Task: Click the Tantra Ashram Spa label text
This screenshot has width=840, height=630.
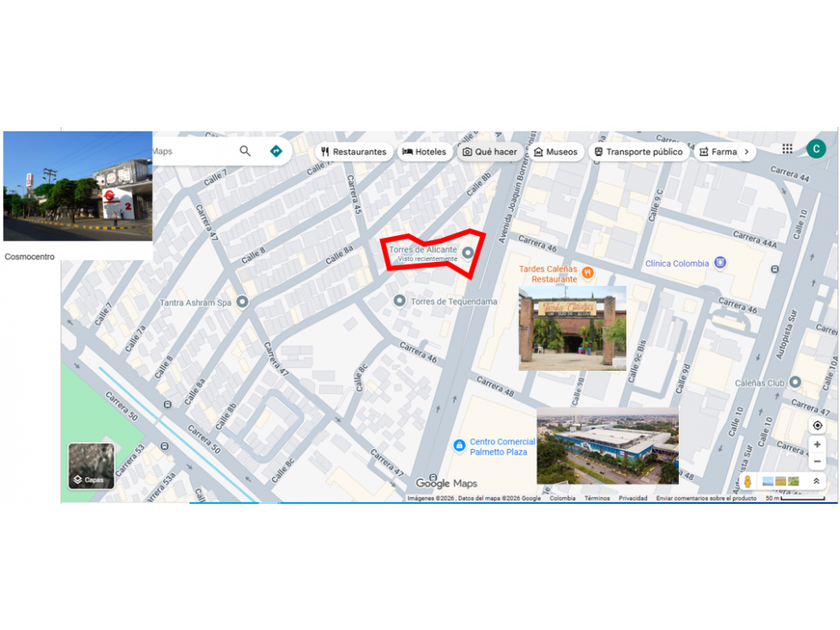Action: 196,302
